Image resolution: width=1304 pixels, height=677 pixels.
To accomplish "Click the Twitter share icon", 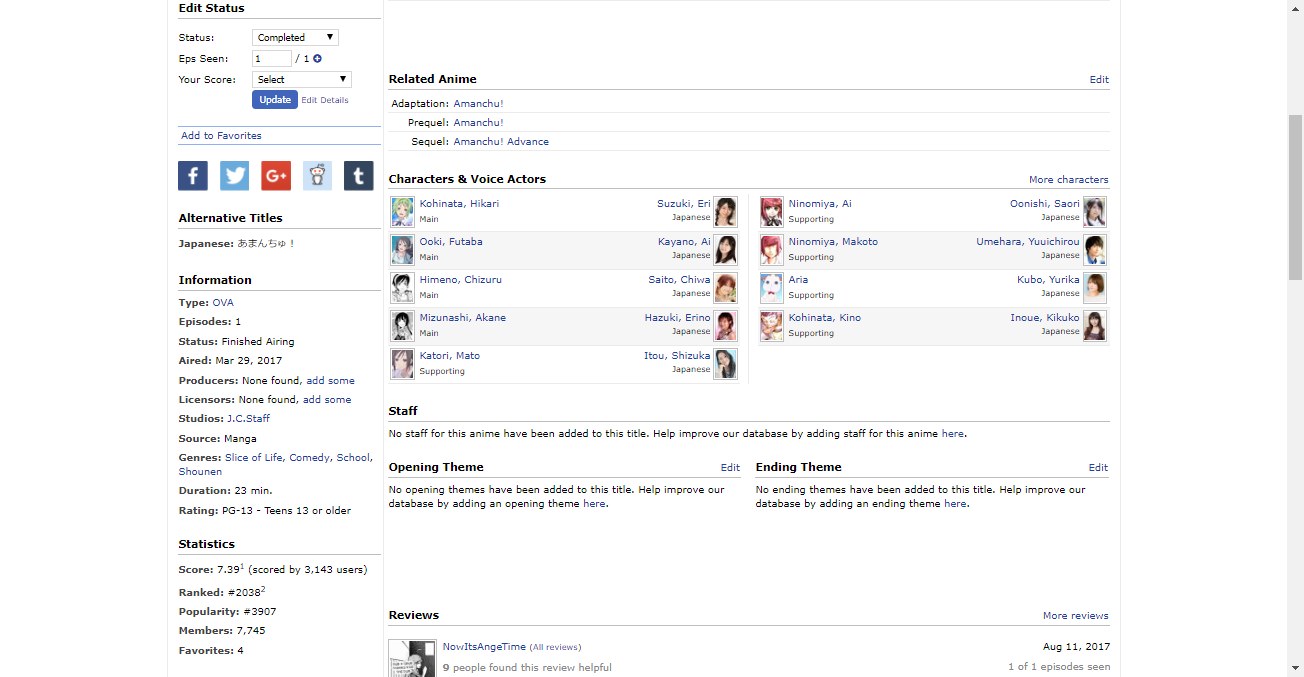I will coord(234,176).
